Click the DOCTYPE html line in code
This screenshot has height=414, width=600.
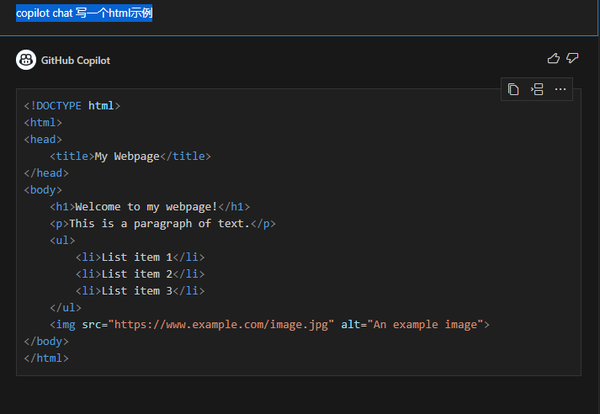tap(72, 105)
